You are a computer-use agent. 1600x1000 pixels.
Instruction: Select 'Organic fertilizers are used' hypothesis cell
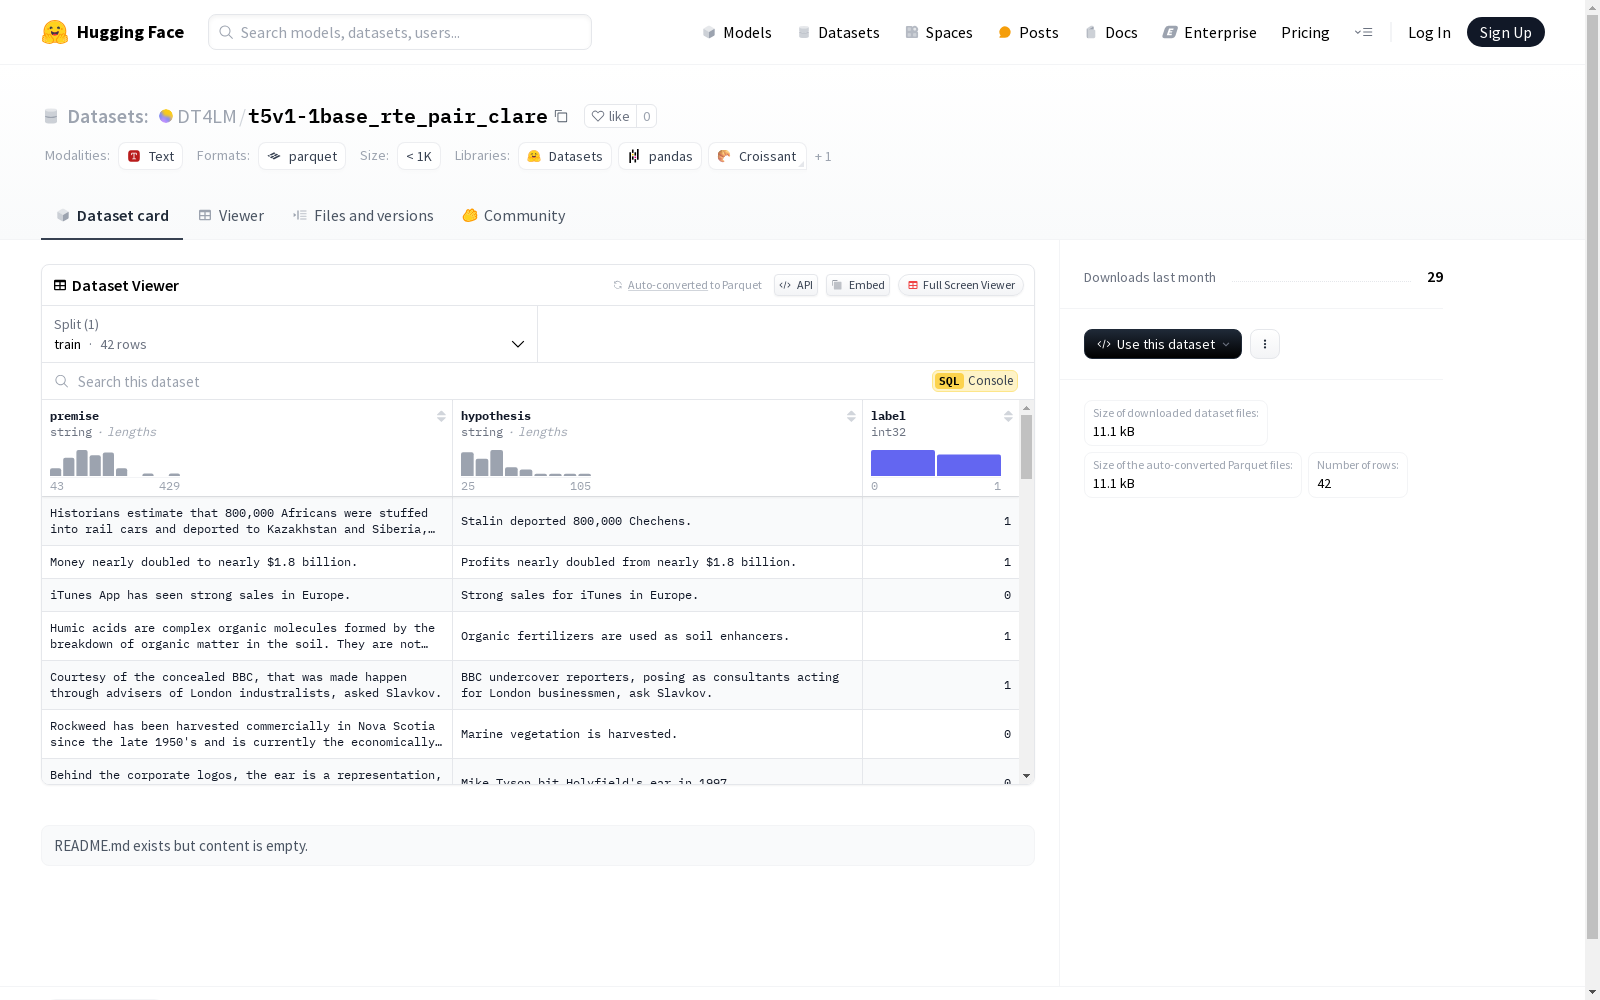click(x=657, y=636)
